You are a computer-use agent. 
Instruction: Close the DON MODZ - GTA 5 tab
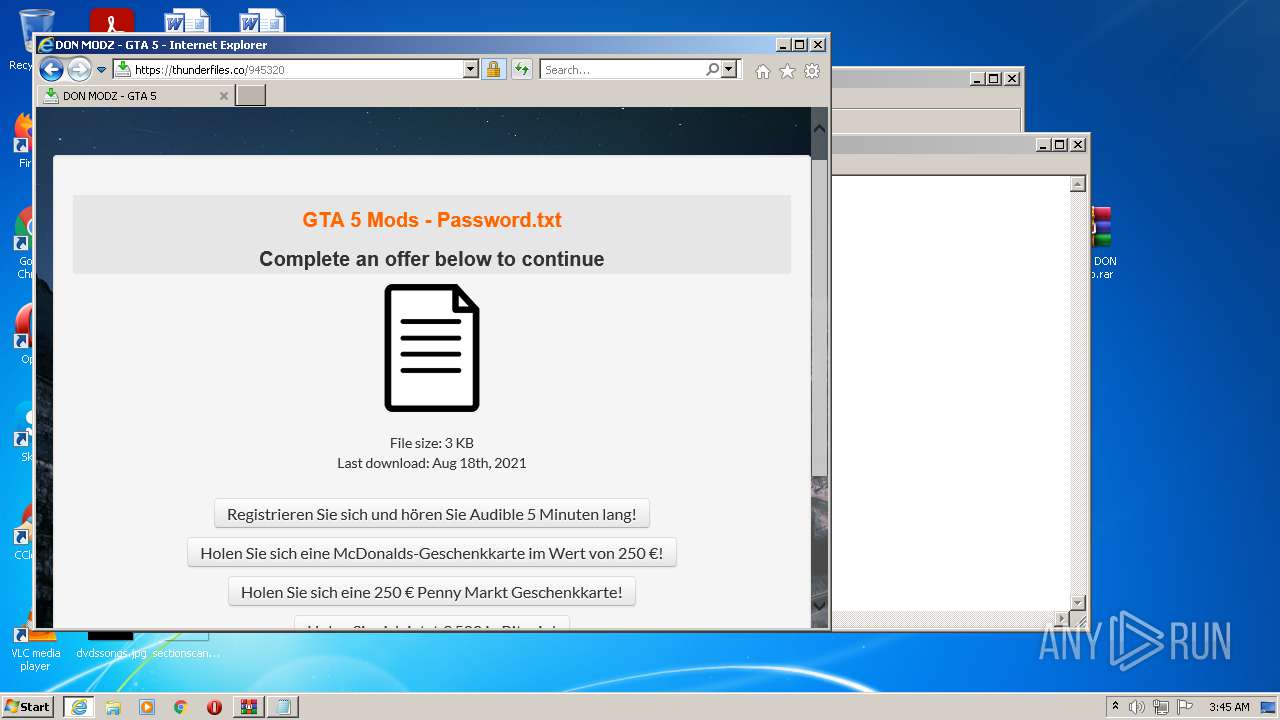click(x=224, y=96)
